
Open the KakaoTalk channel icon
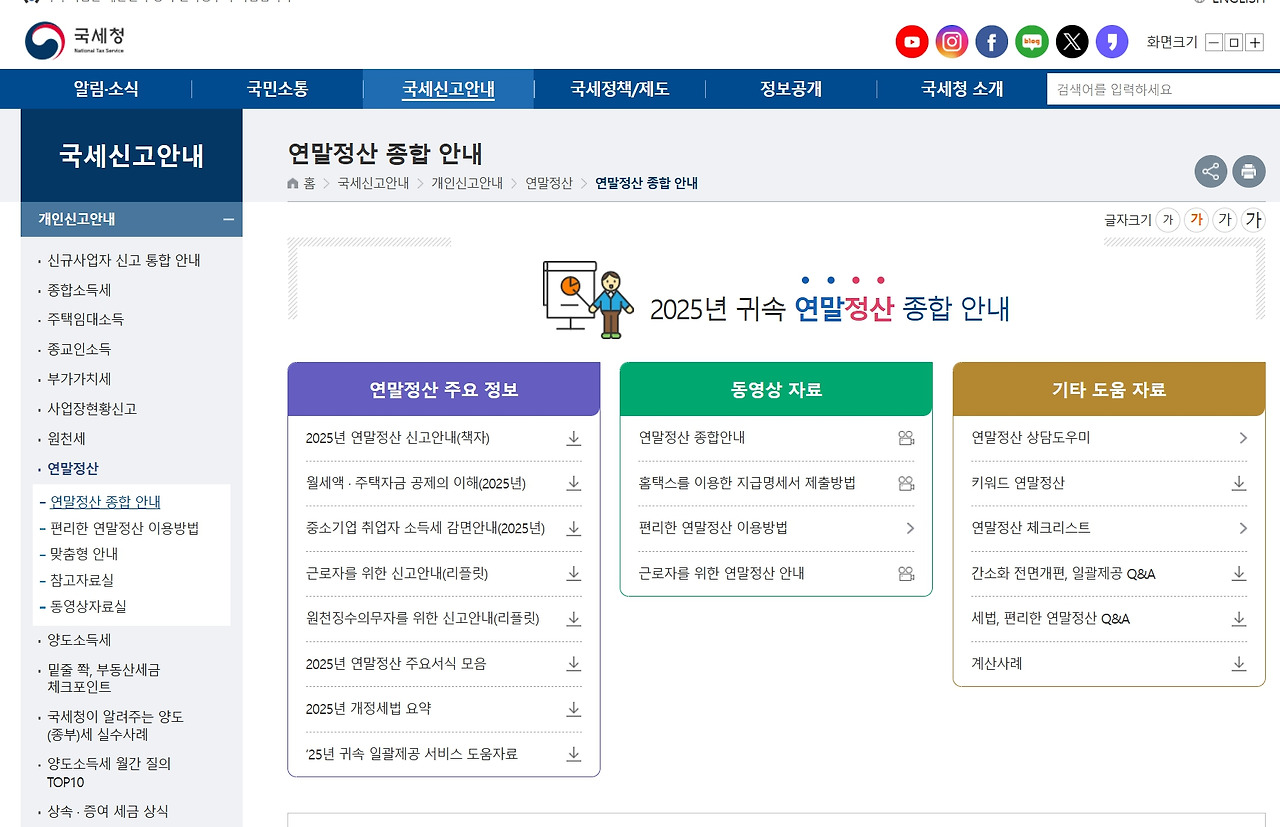[x=1111, y=41]
